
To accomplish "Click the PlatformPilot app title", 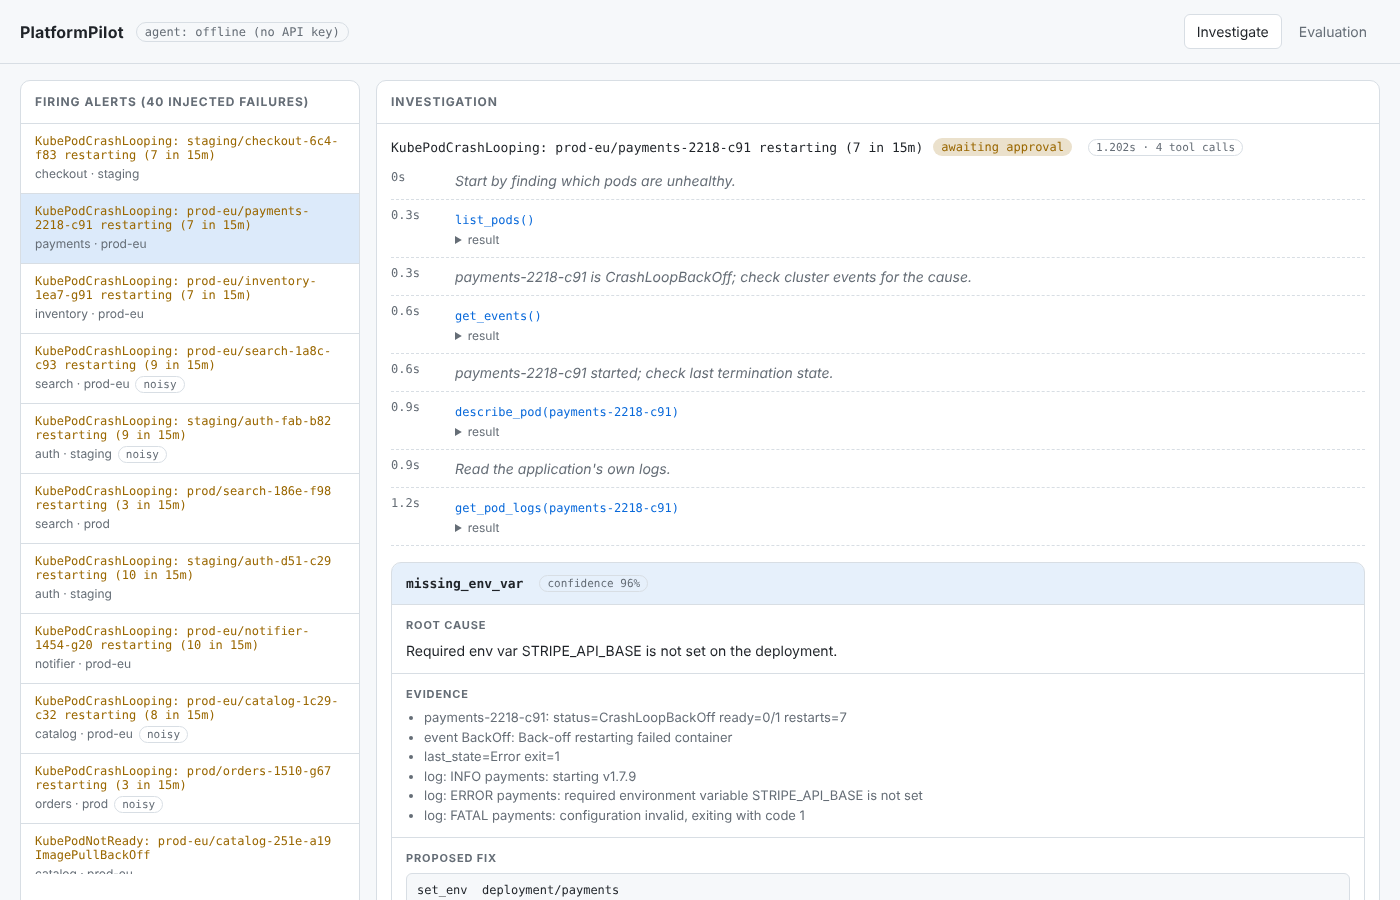I will 72,32.
